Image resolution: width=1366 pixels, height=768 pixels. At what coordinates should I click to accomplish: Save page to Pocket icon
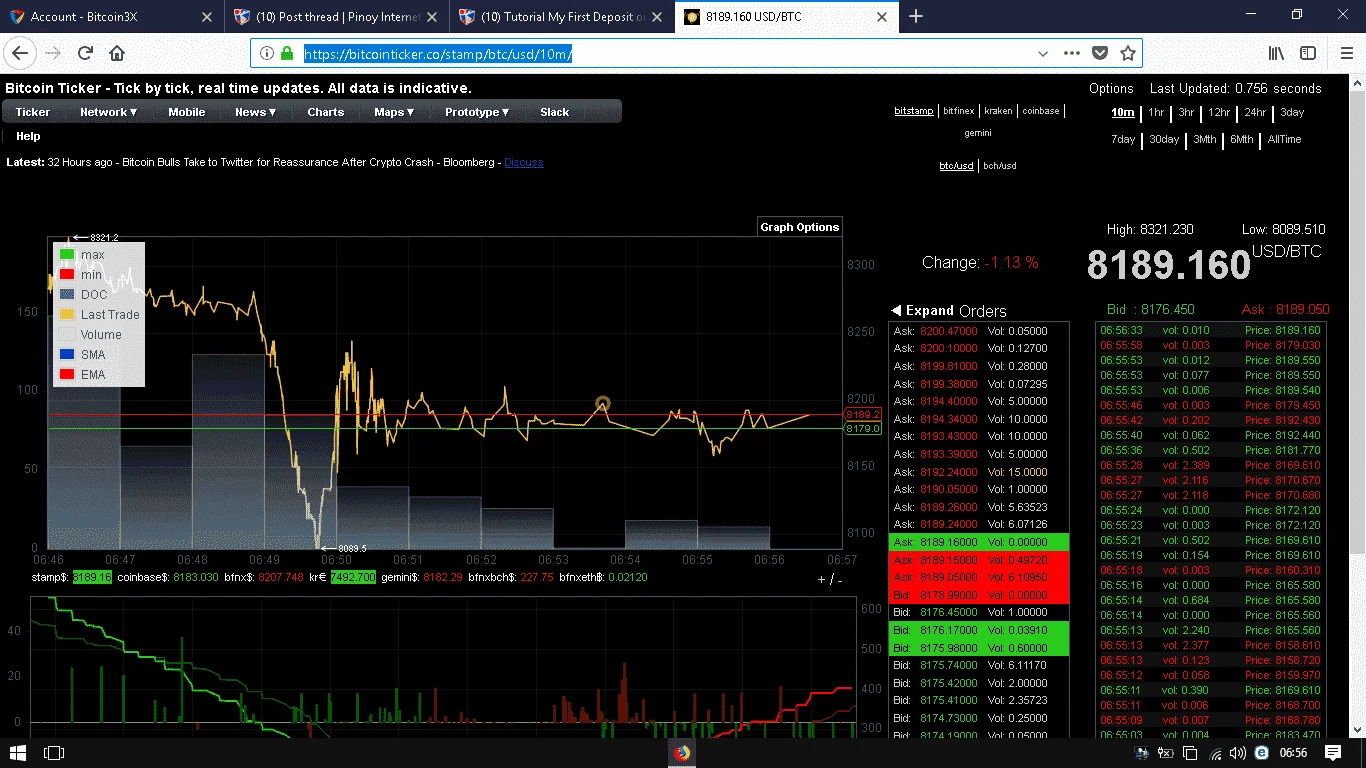(1100, 53)
